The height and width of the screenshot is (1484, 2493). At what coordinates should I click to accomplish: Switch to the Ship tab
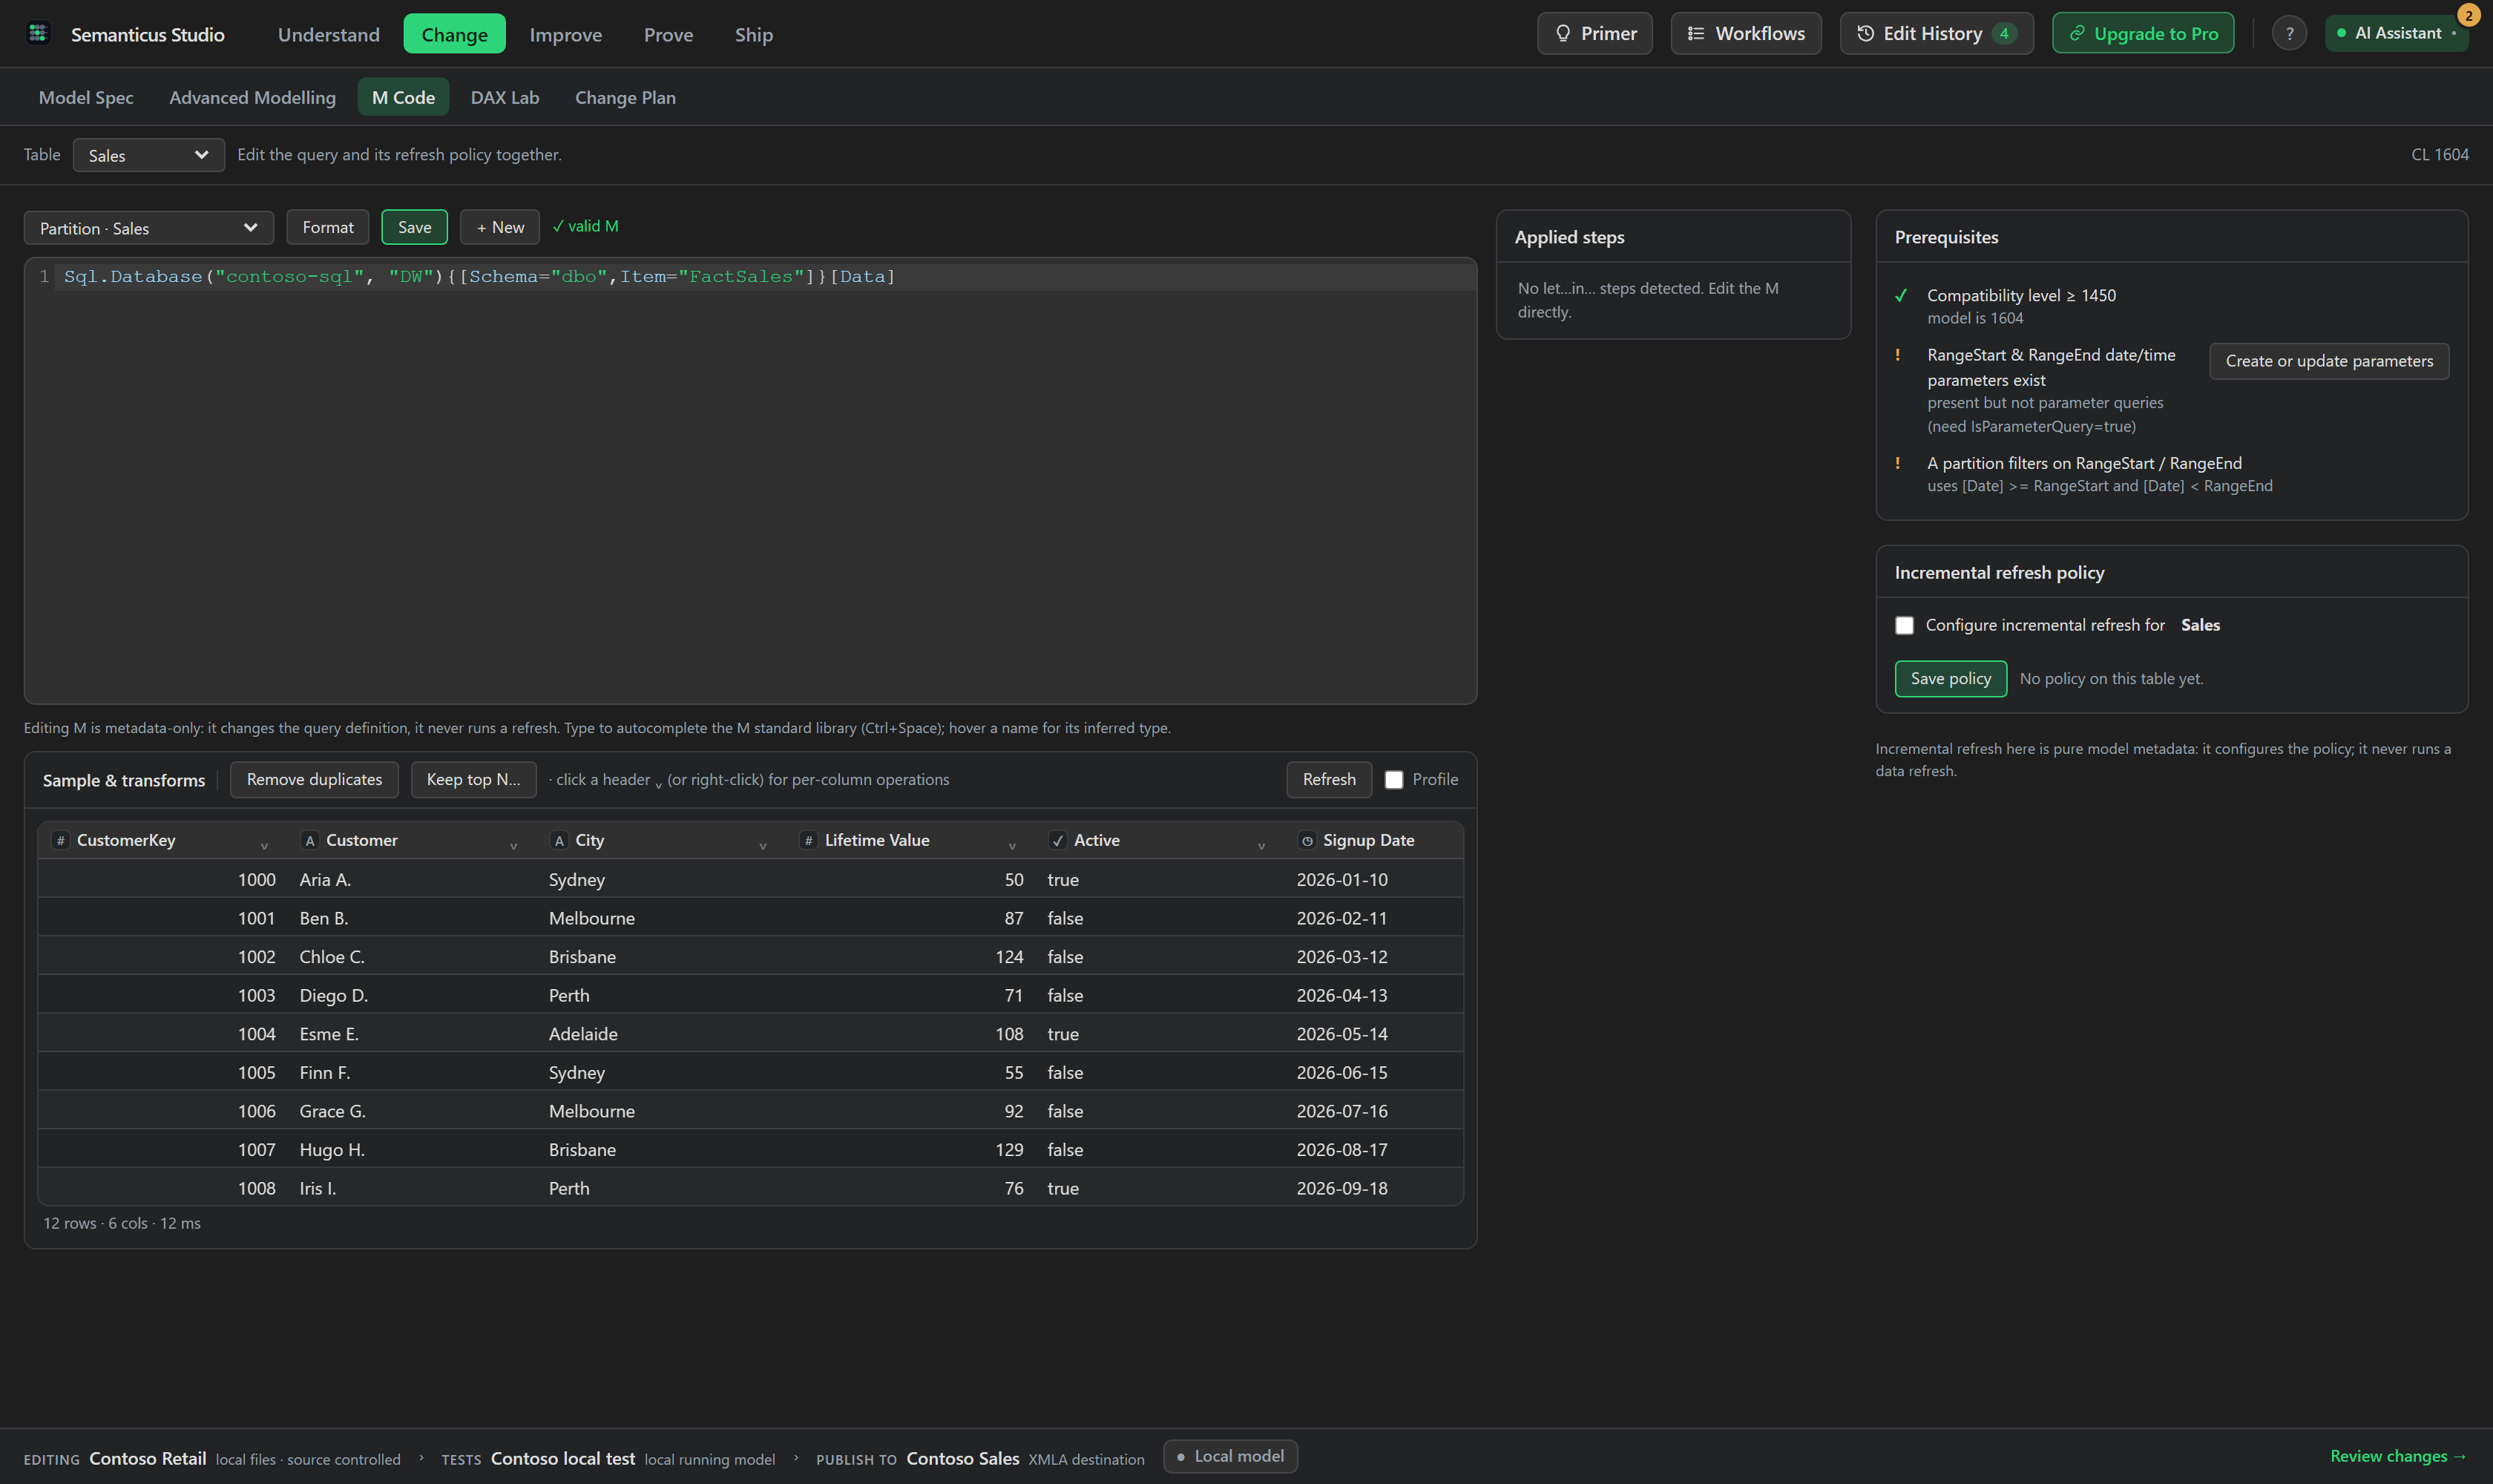(x=753, y=34)
